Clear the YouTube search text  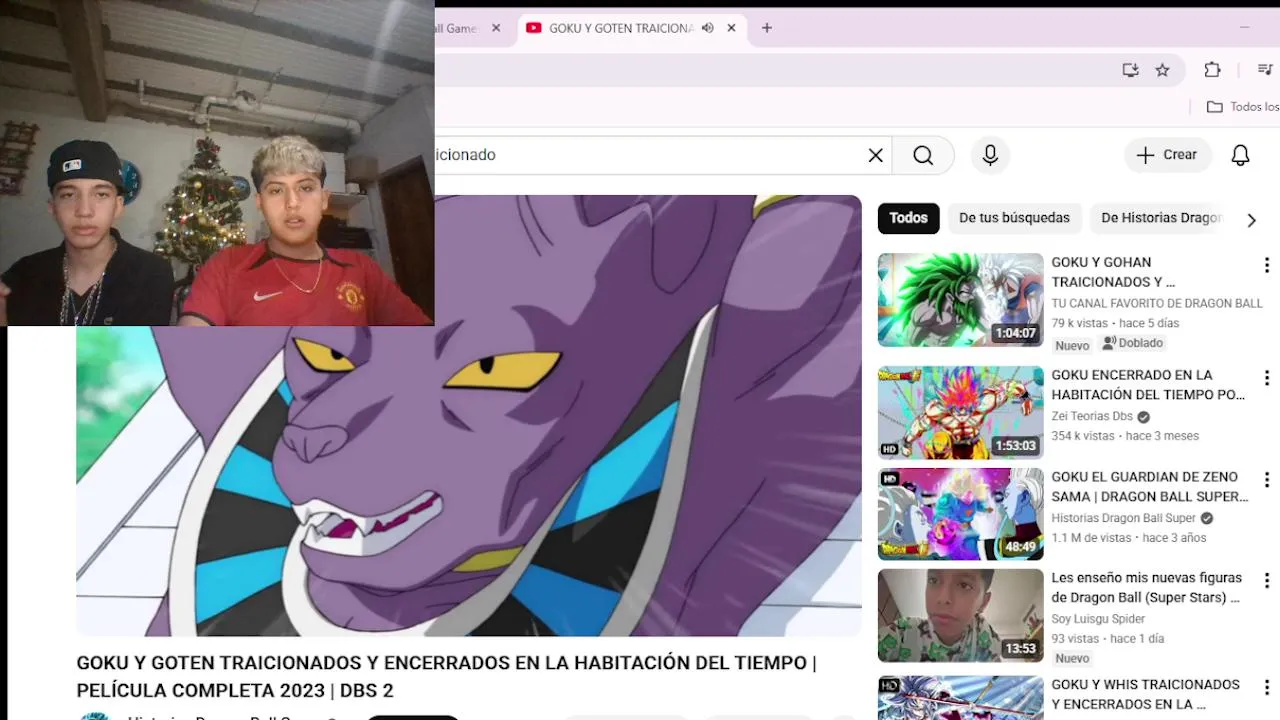tap(875, 155)
